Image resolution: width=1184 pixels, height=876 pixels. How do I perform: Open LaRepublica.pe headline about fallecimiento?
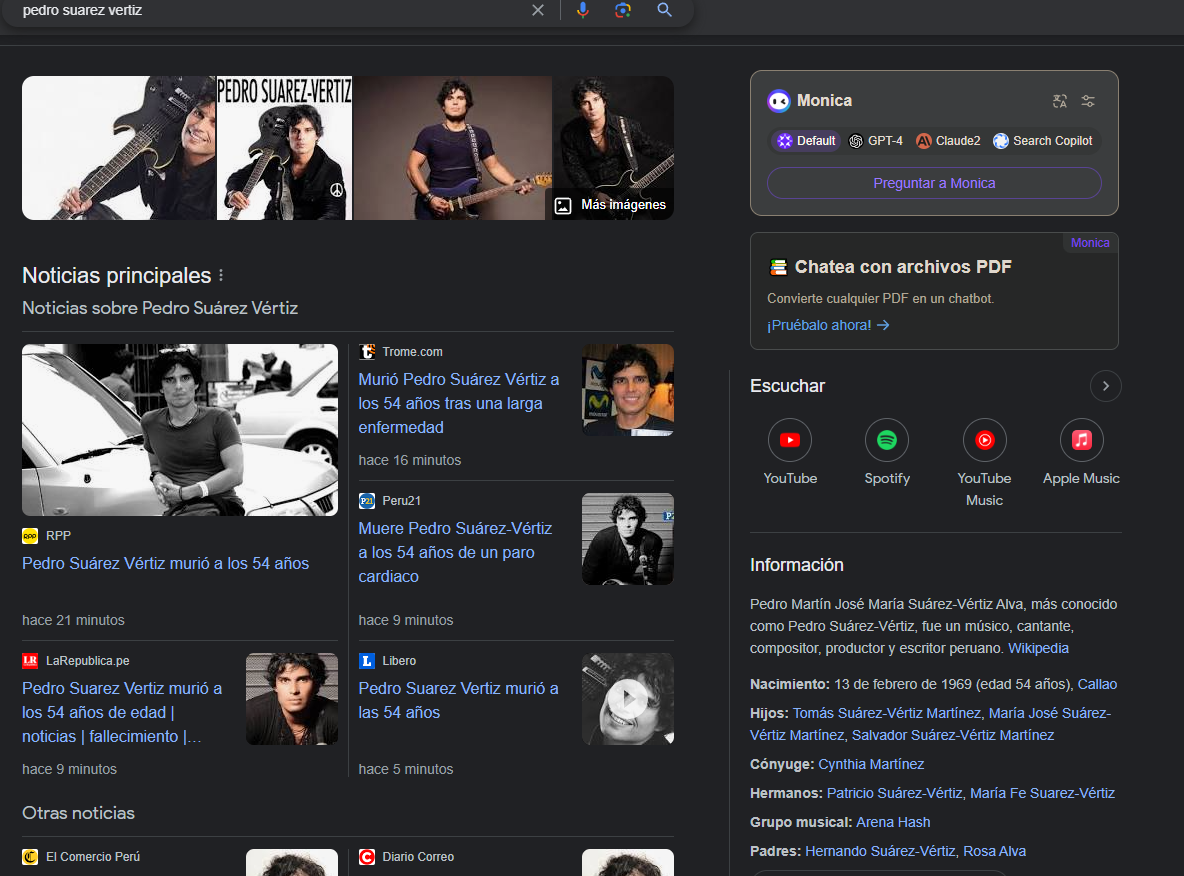click(x=122, y=712)
